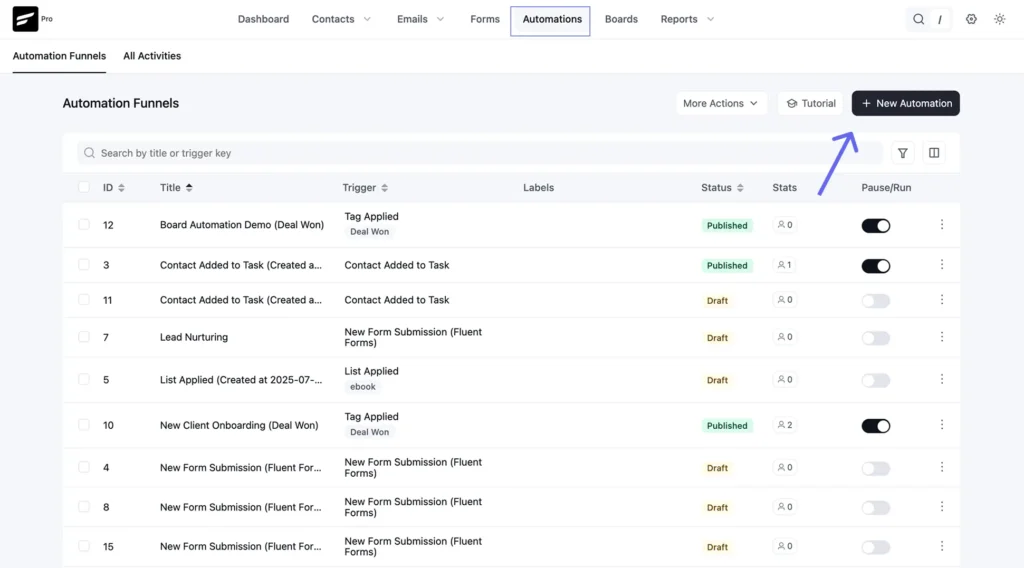The width and height of the screenshot is (1024, 568).
Task: Open three-dot menu for automation ID 15
Action: [942, 546]
